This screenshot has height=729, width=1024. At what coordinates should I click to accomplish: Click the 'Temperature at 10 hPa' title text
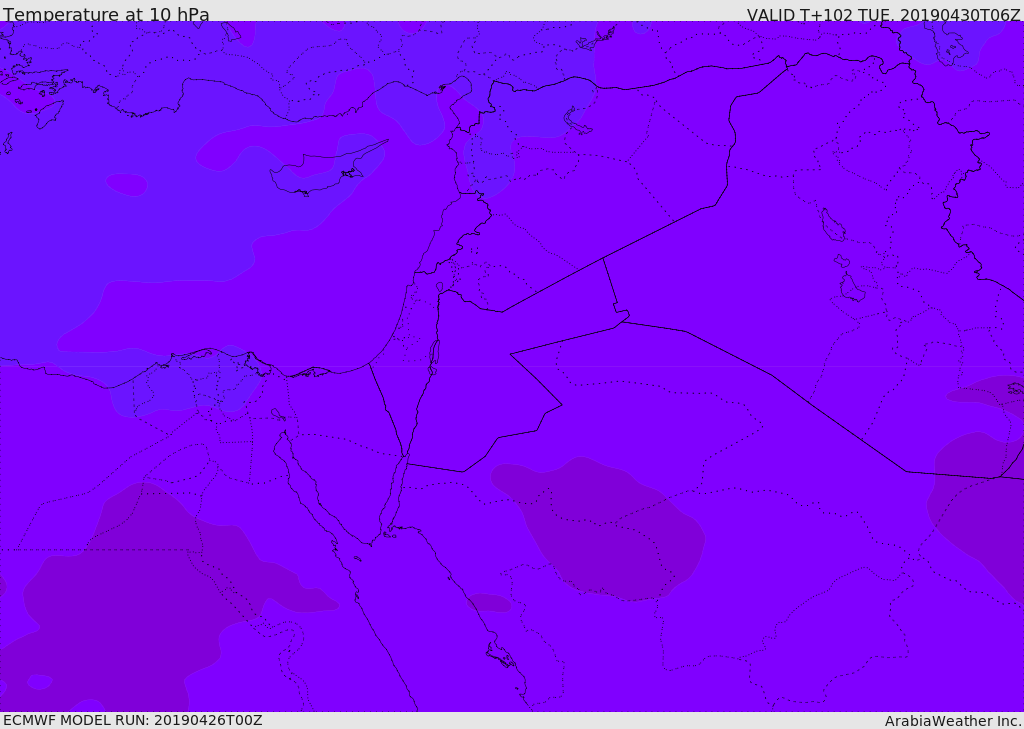coord(106,14)
